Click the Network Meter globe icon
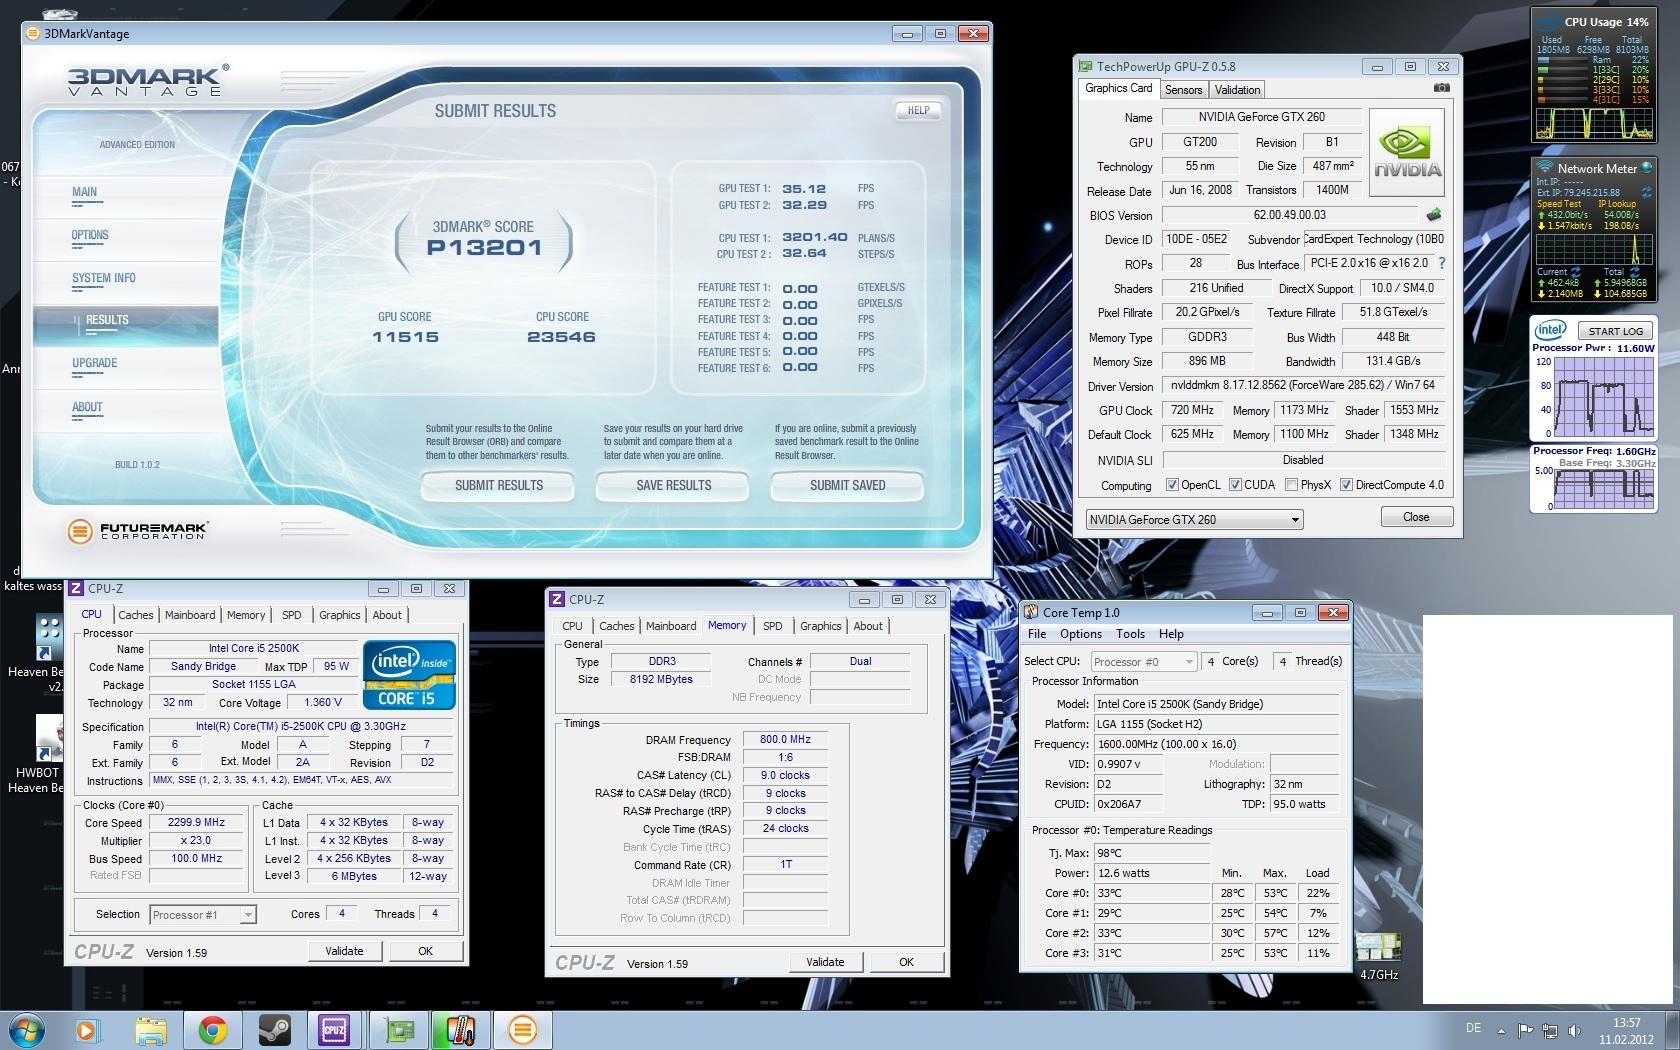1680x1050 pixels. [x=1646, y=167]
